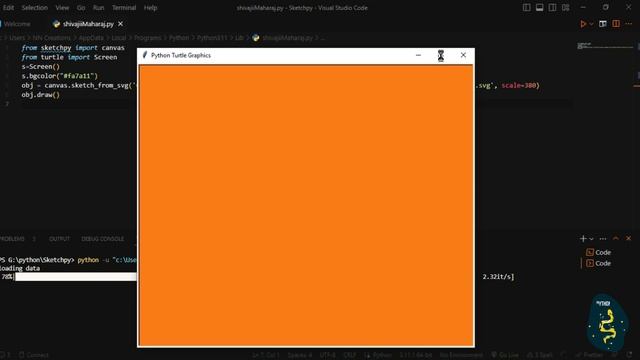Click the Ln, Col cursor position indicator
The width and height of the screenshot is (640, 360).
pyautogui.click(x=265, y=355)
